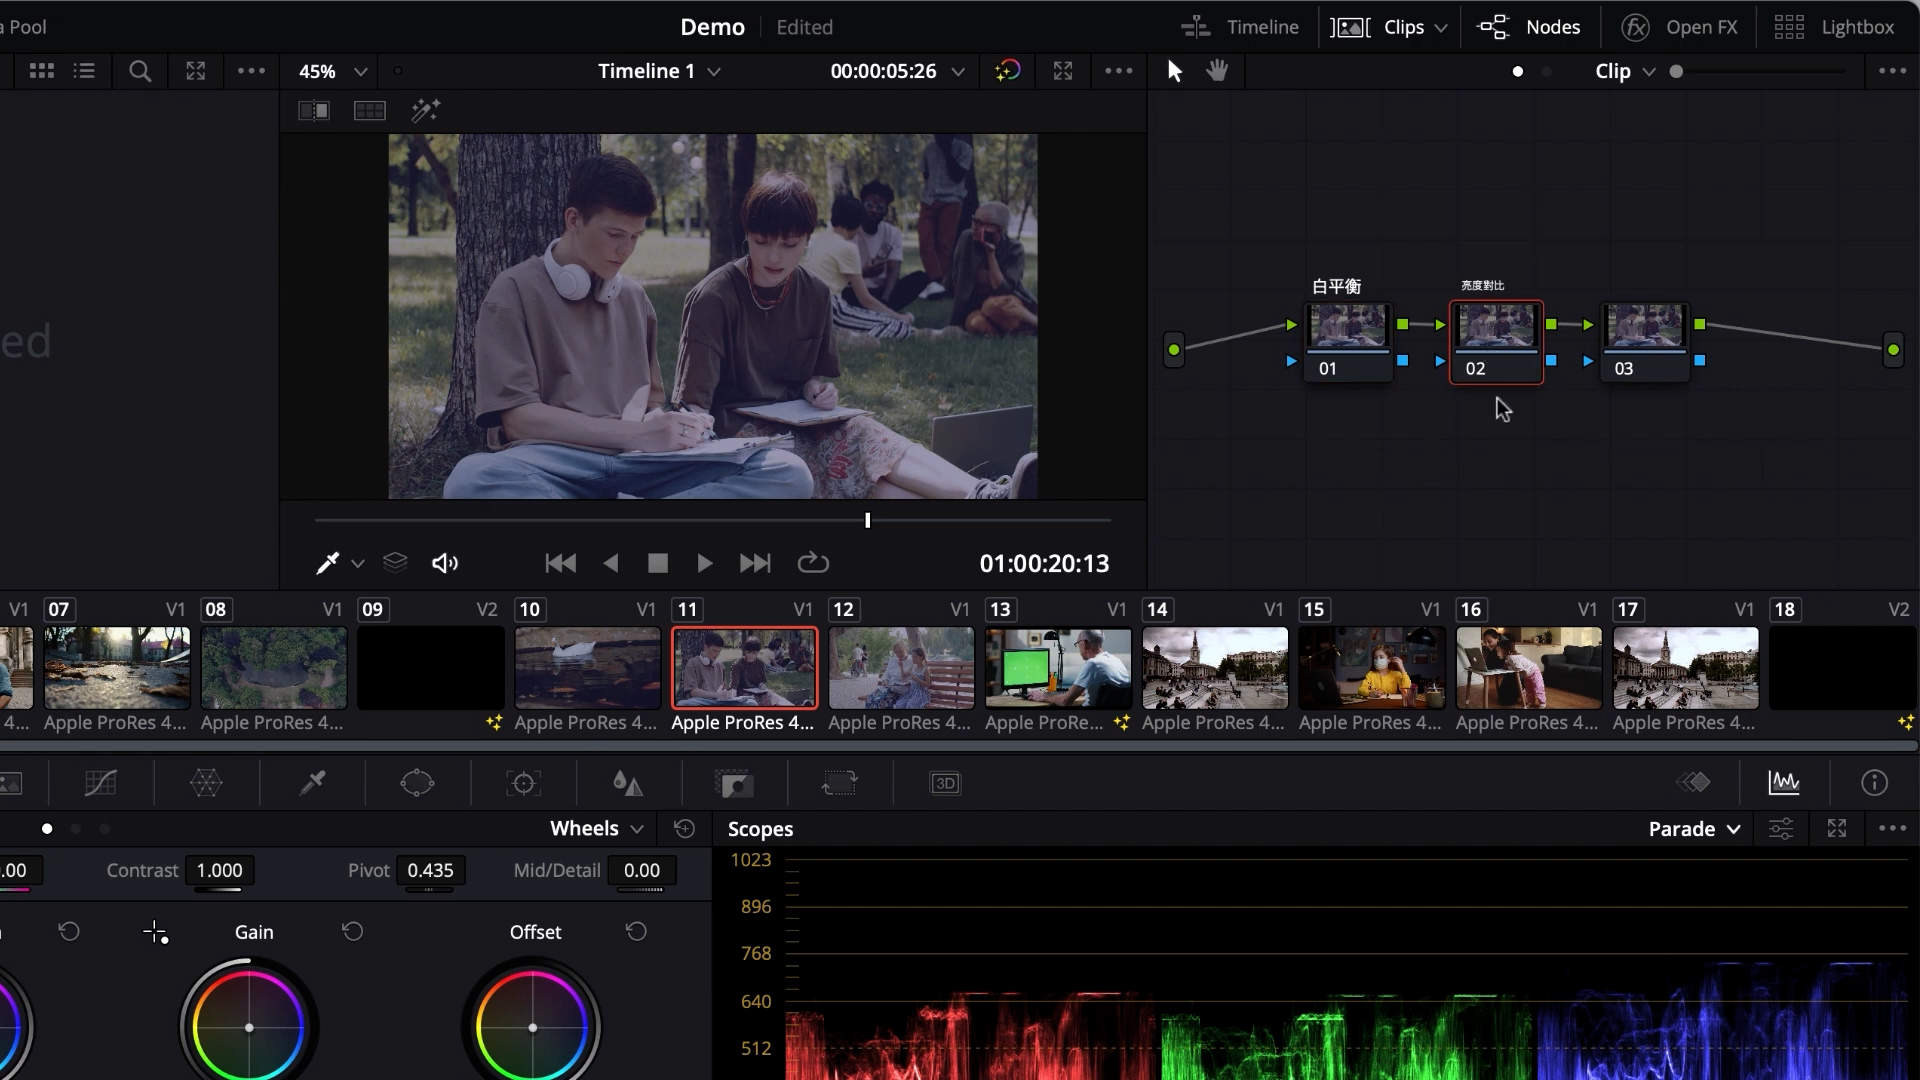1920x1080 pixels.
Task: Select the Qualifier eyedropper tool
Action: click(x=312, y=783)
